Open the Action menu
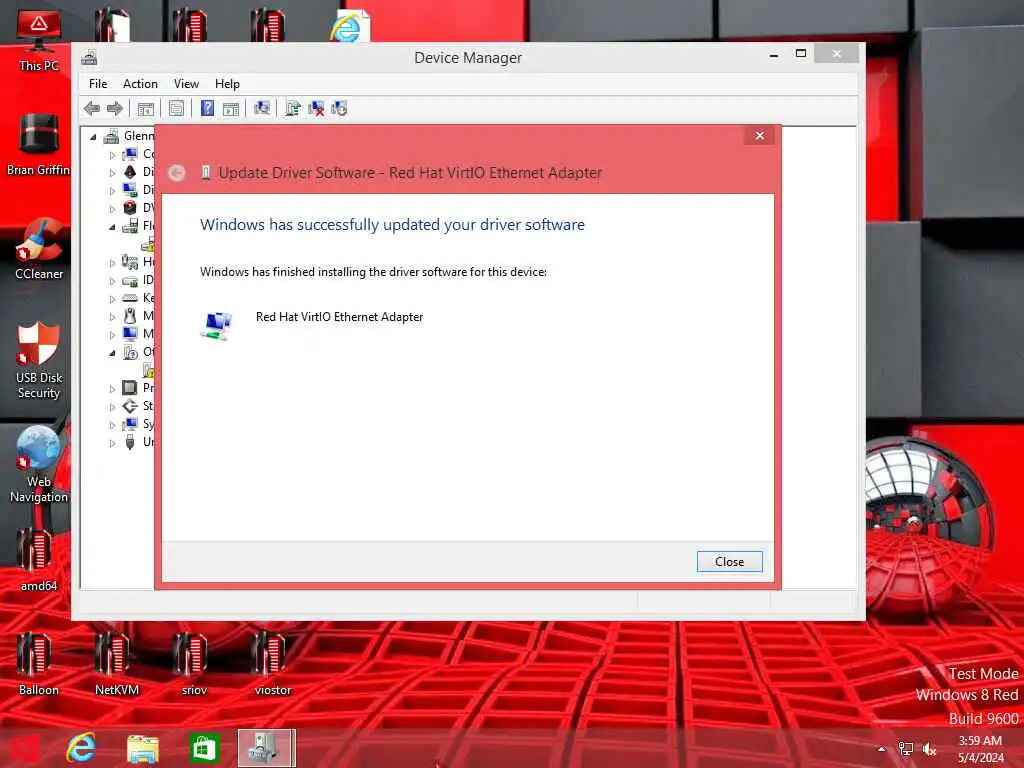Image resolution: width=1024 pixels, height=768 pixels. pyautogui.click(x=140, y=84)
